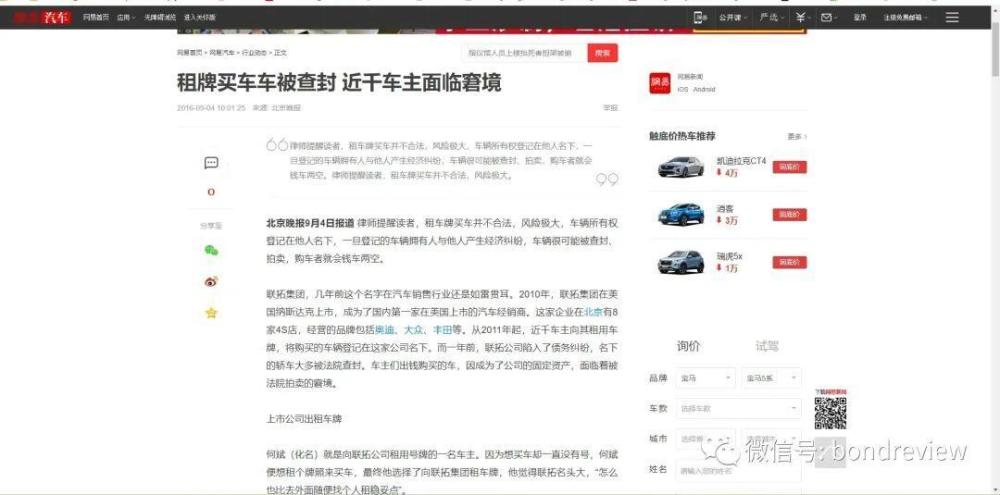Viewport: 1000px width, 495px height.
Task: Click the mobile phone icon in header
Action: point(700,17)
